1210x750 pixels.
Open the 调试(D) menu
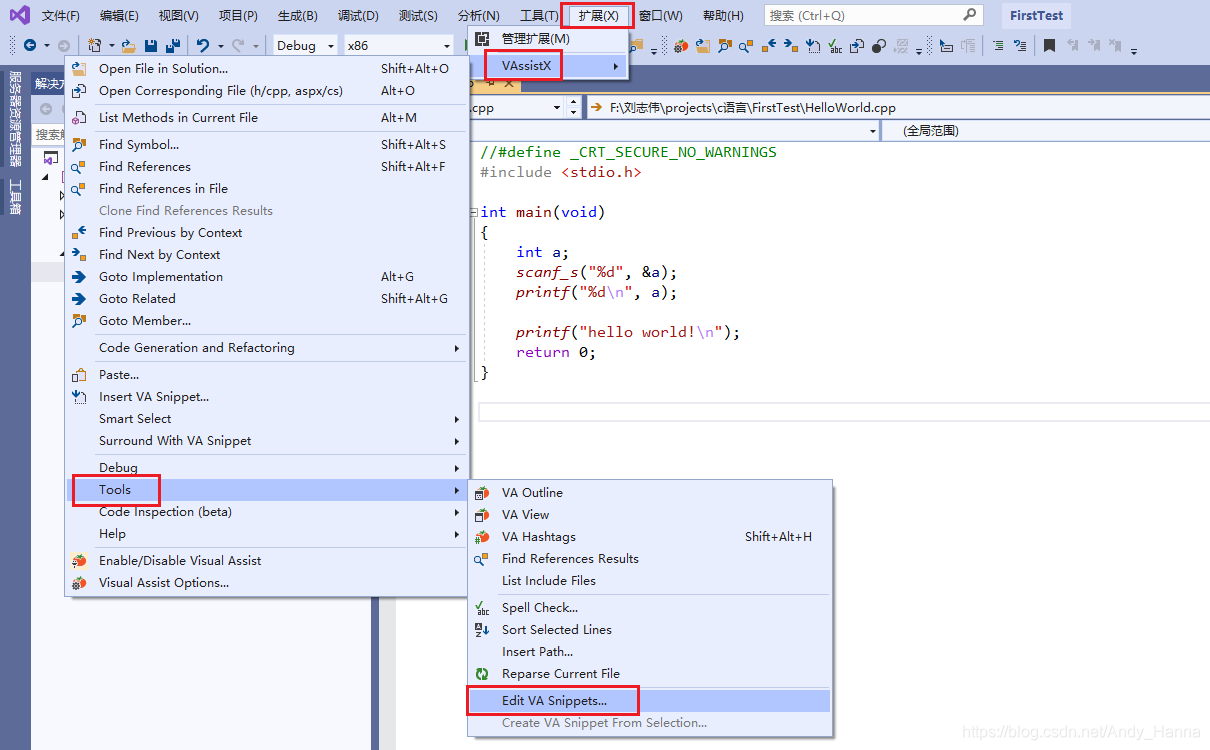pyautogui.click(x=358, y=16)
